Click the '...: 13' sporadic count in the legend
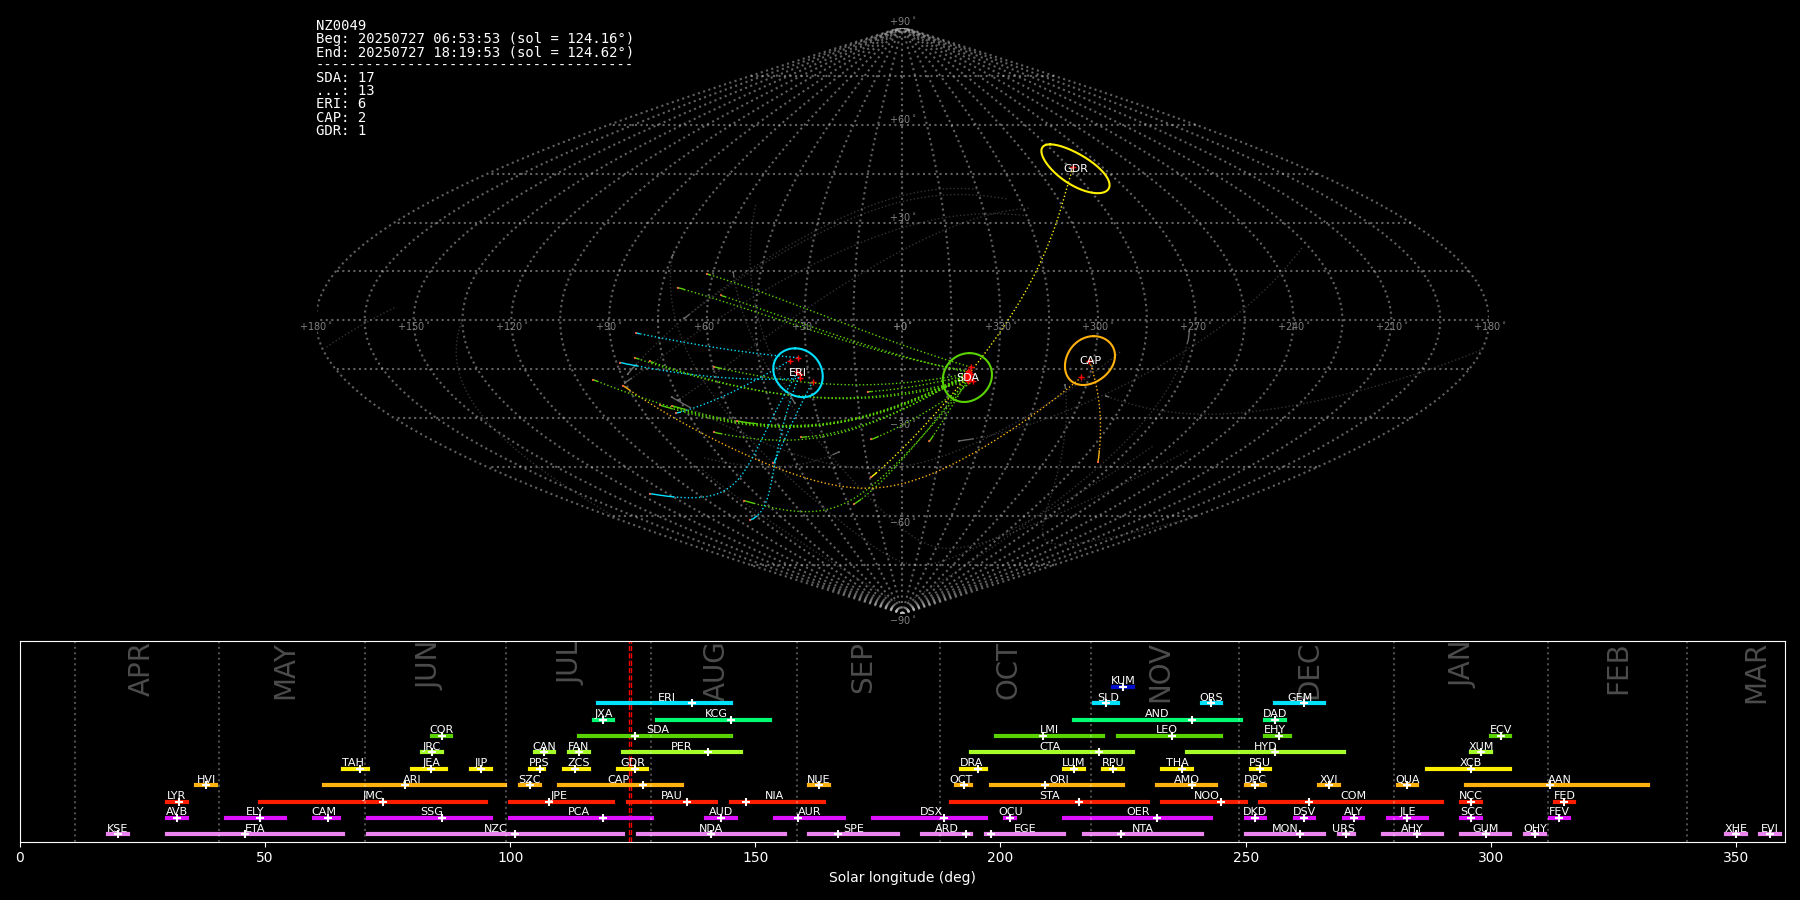Screen dimensions: 1800x900 click(x=345, y=91)
